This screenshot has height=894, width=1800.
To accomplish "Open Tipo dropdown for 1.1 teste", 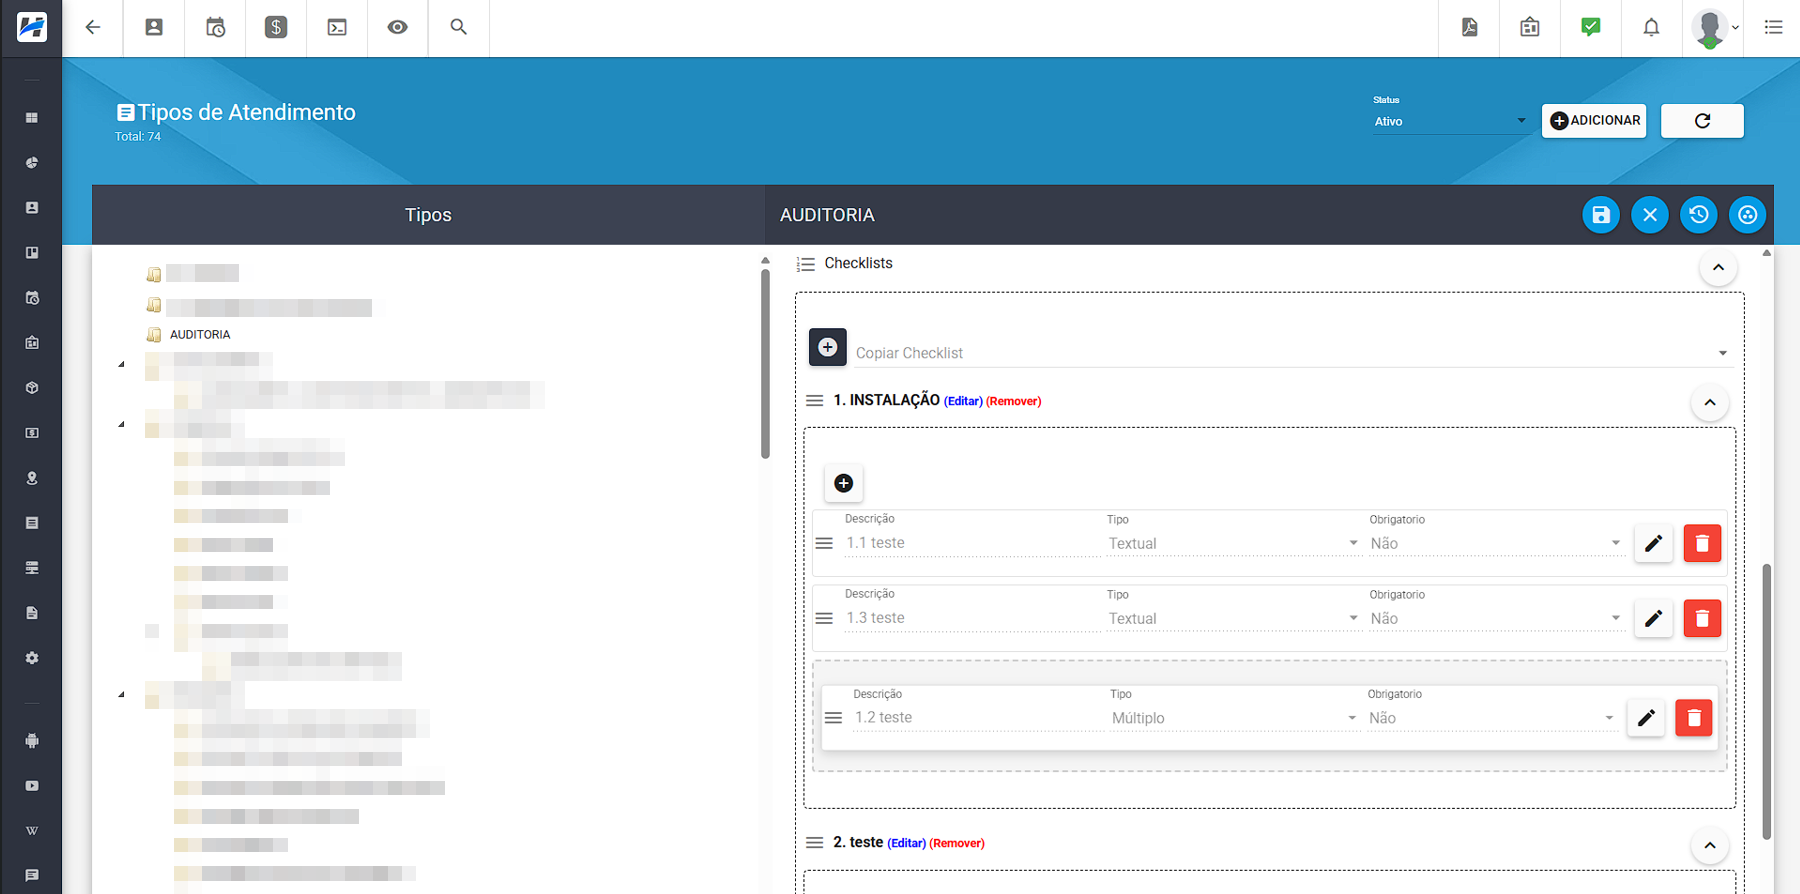I will click(1234, 543).
